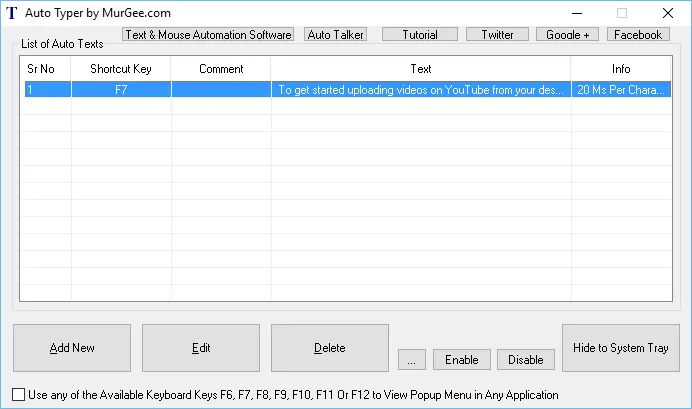Click Hide to System Tray button
692x409 pixels.
pyautogui.click(x=620, y=348)
